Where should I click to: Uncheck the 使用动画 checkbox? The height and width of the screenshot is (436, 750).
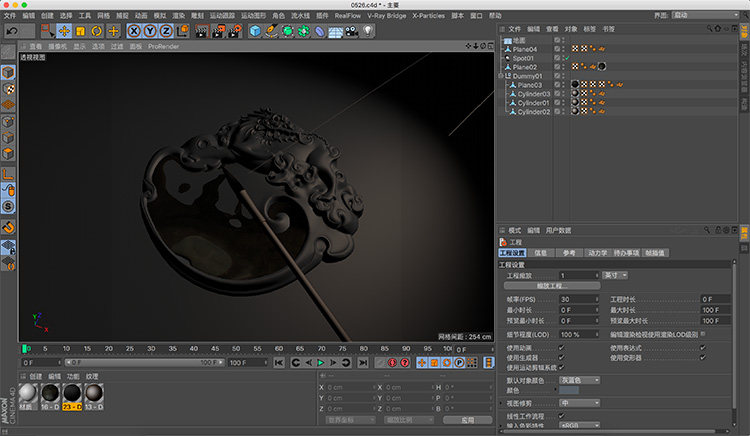[x=561, y=347]
